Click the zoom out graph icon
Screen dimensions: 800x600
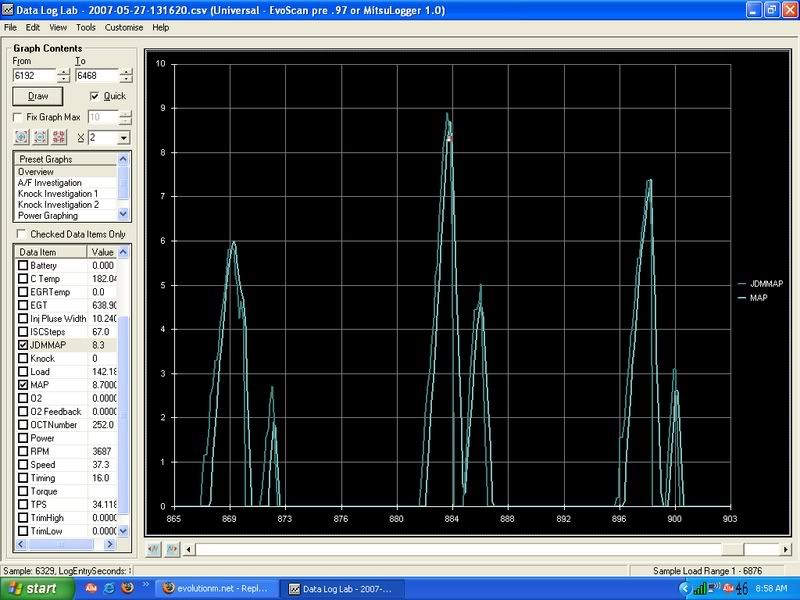(x=41, y=137)
